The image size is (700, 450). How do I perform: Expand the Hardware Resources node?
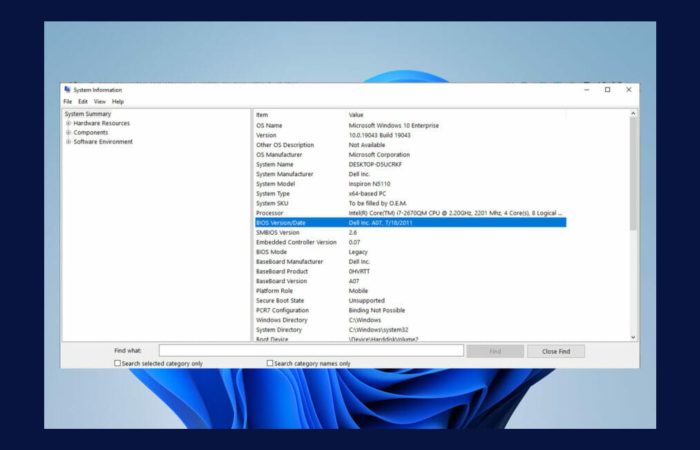(x=68, y=123)
